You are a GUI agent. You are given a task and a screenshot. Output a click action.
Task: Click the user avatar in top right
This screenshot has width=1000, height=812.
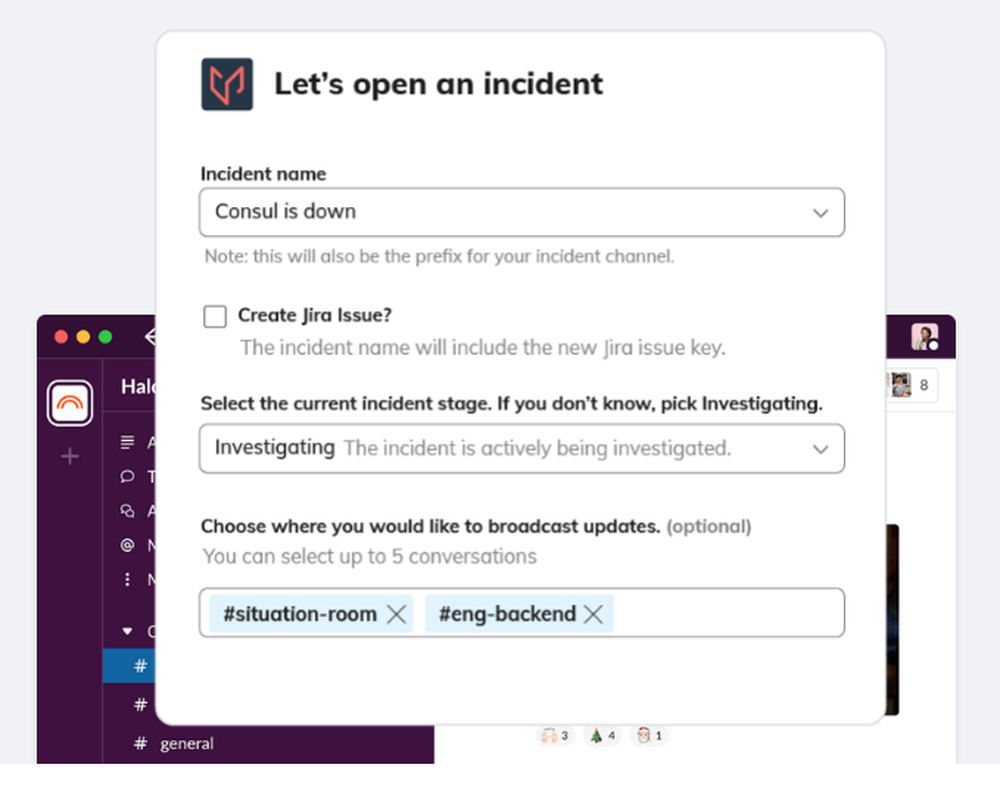click(x=924, y=336)
